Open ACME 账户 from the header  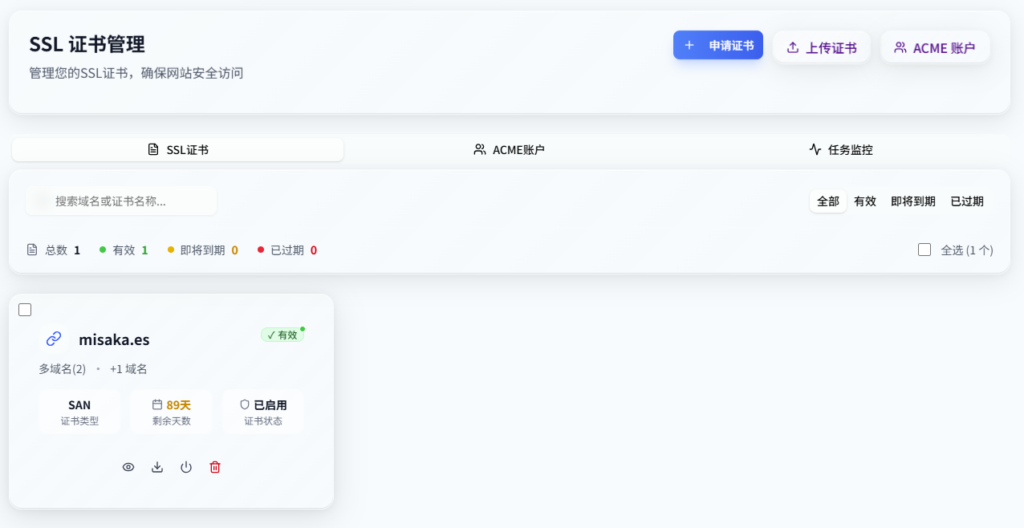[x=934, y=47]
